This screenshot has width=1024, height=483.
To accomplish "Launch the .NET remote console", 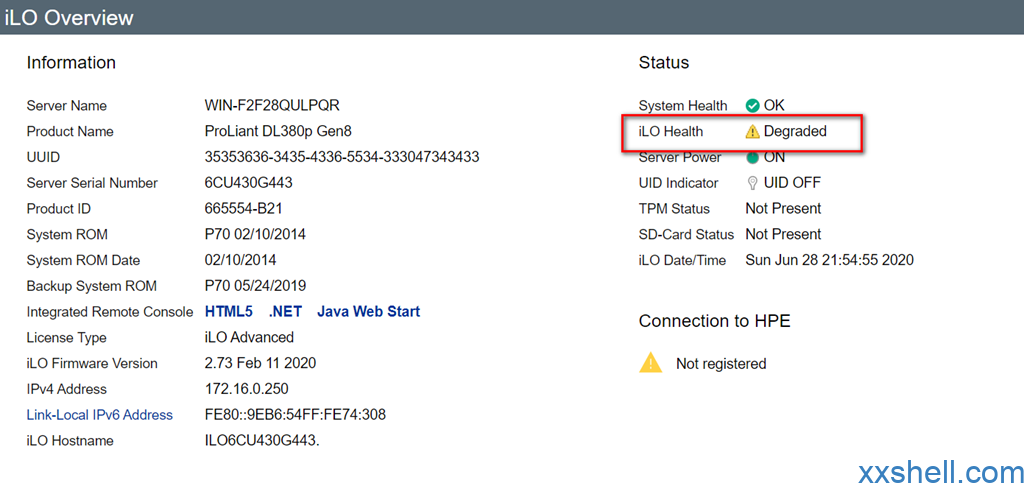I will click(285, 311).
